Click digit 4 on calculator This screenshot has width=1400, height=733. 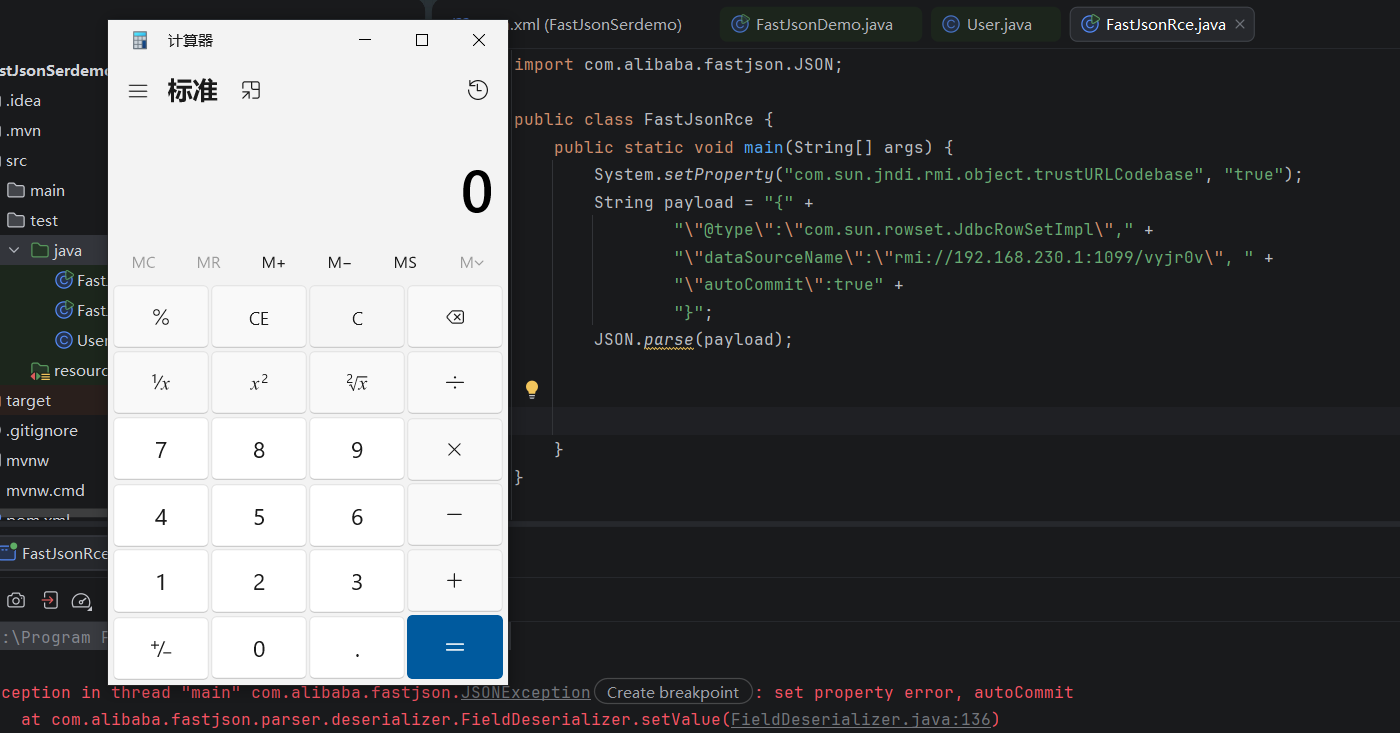161,515
